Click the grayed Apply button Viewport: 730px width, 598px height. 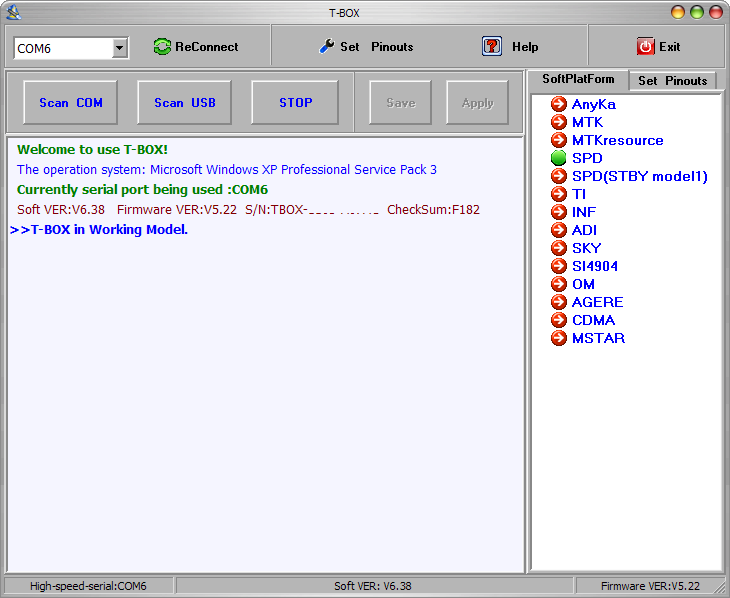477,102
